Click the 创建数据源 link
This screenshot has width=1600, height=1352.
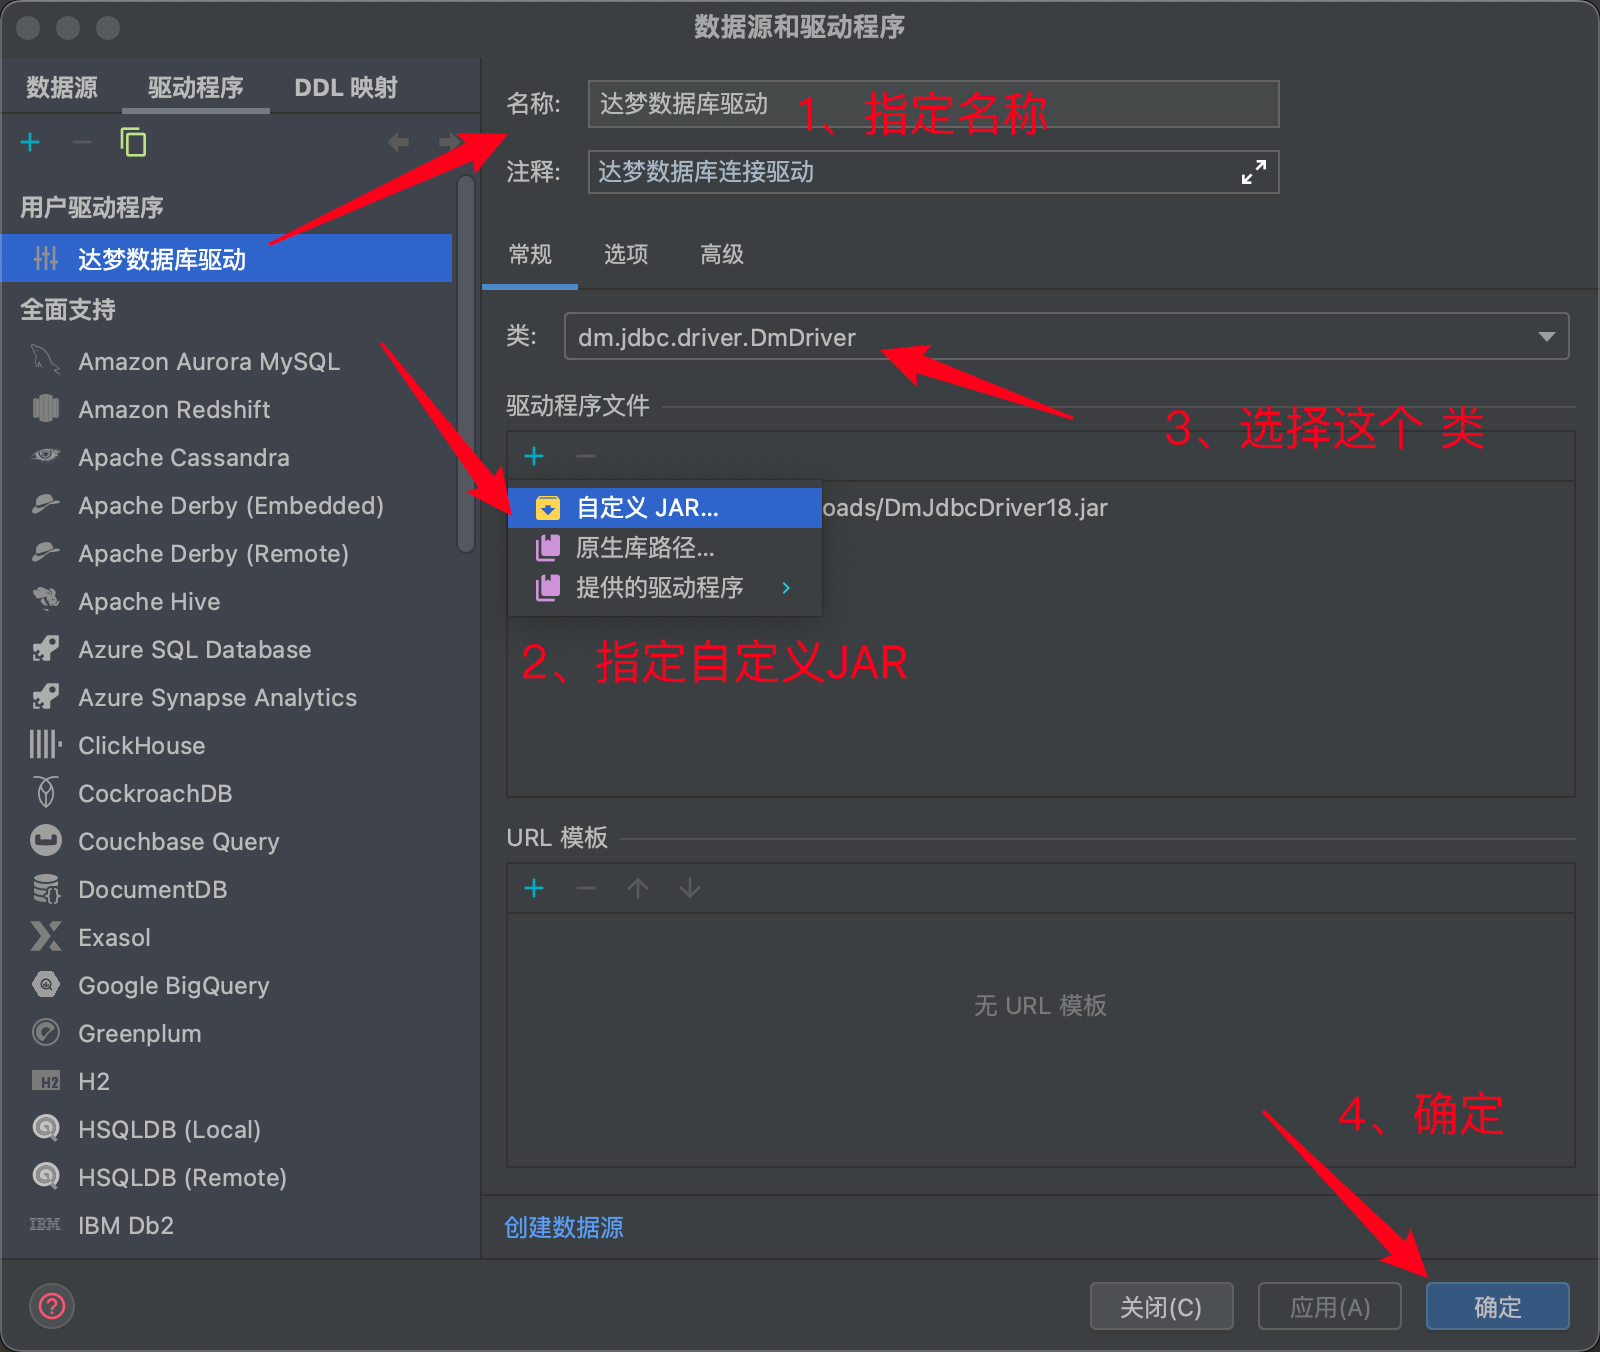click(x=564, y=1227)
